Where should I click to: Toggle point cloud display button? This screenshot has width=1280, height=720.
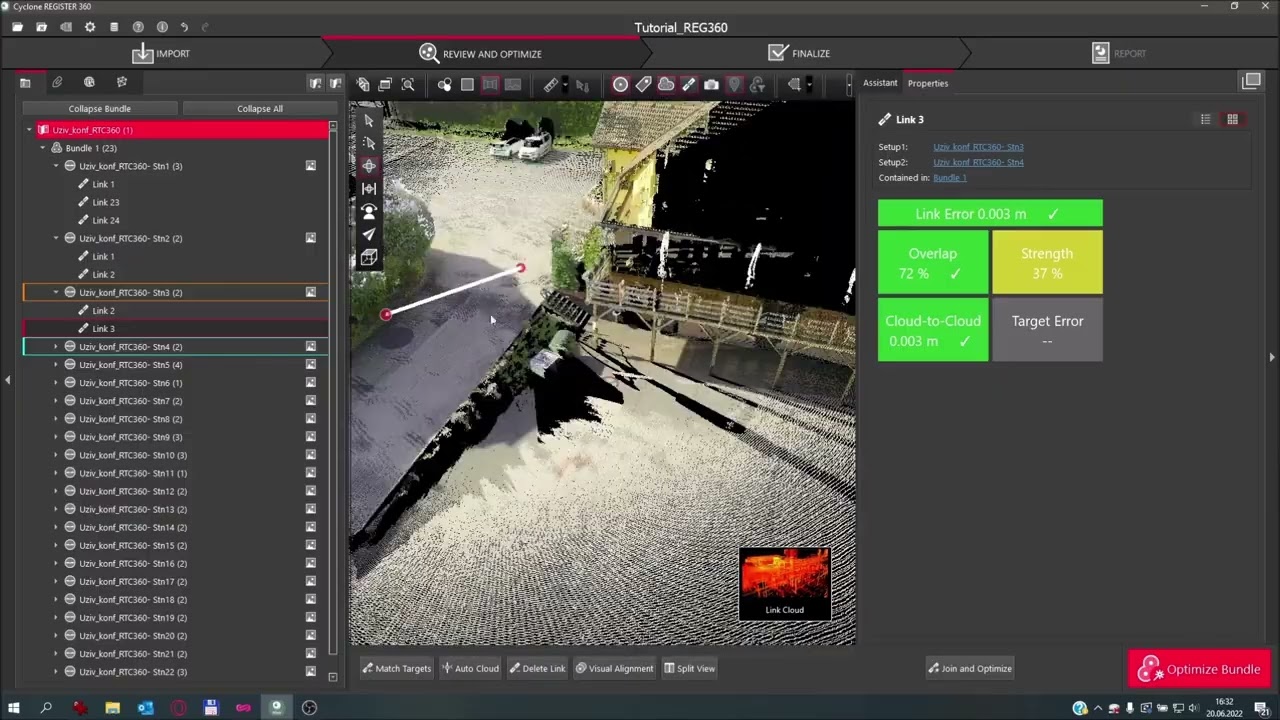(666, 85)
